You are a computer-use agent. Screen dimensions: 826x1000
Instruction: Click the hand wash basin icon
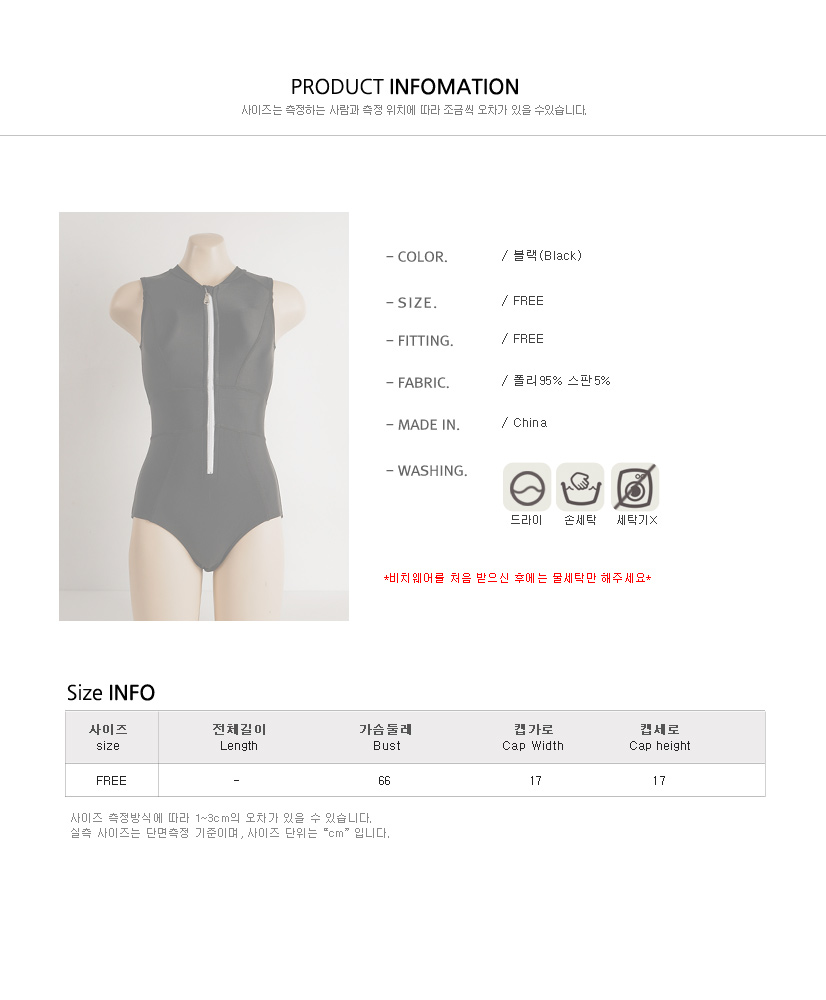coord(580,487)
